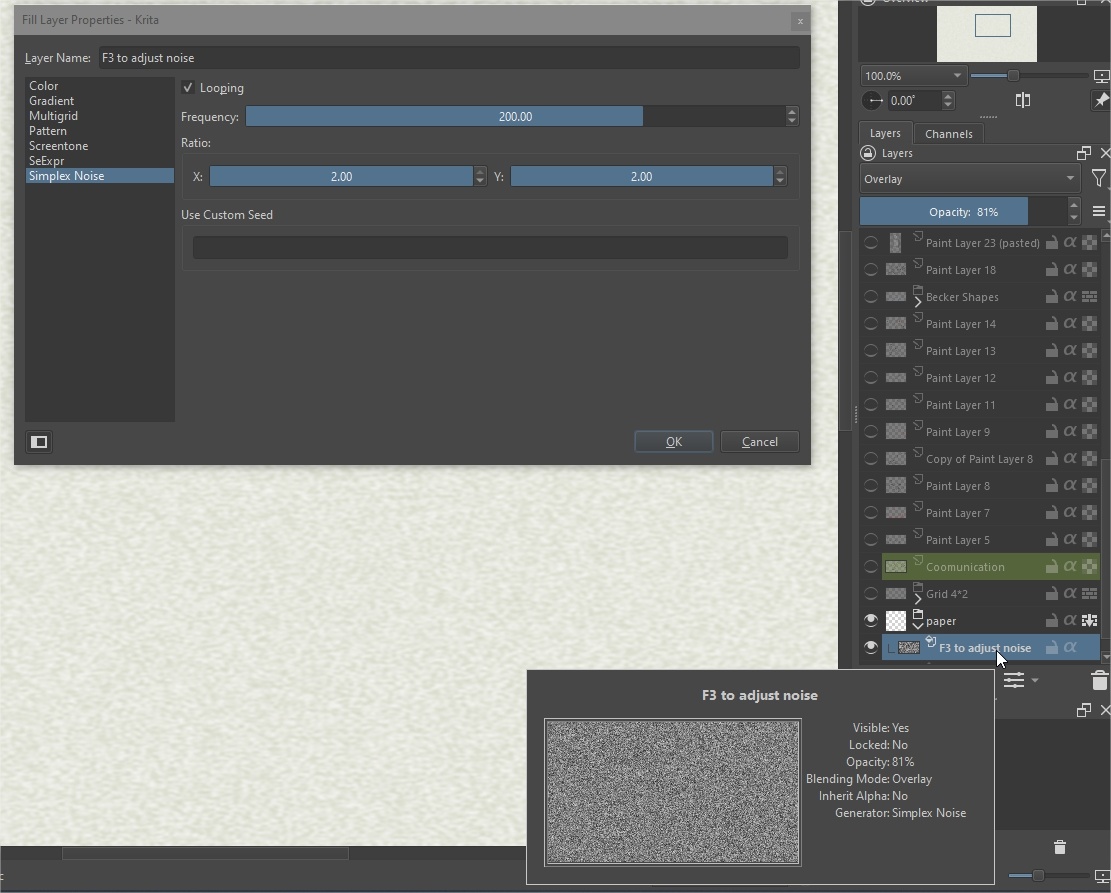Toggle alpha inheritance on Paint Layer 13
Viewport: 1111px width, 893px height.
(1070, 351)
